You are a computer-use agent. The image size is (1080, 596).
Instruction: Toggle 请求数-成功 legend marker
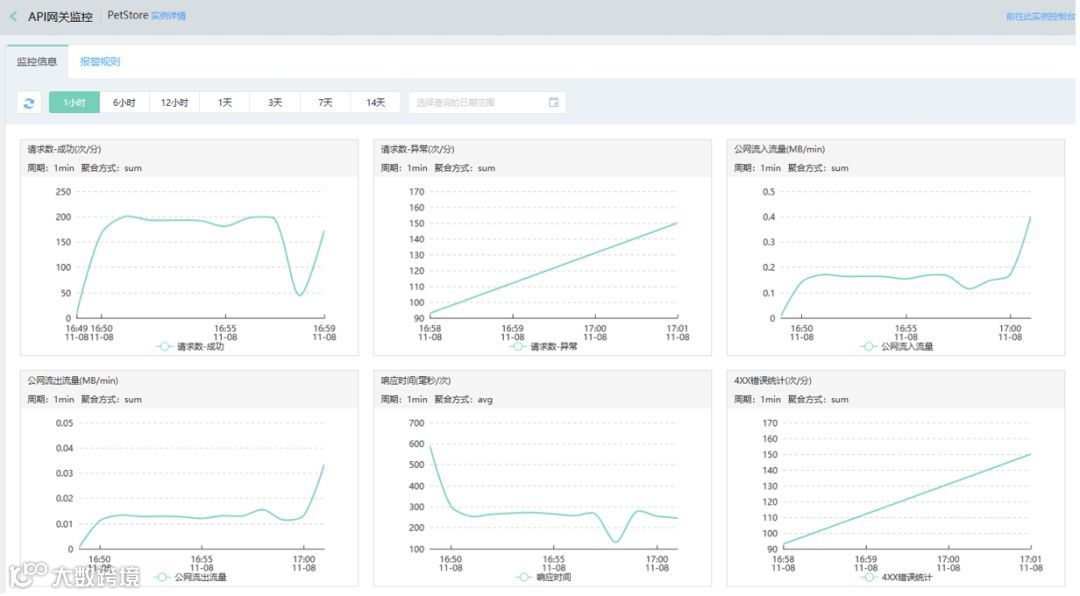pyautogui.click(x=163, y=347)
